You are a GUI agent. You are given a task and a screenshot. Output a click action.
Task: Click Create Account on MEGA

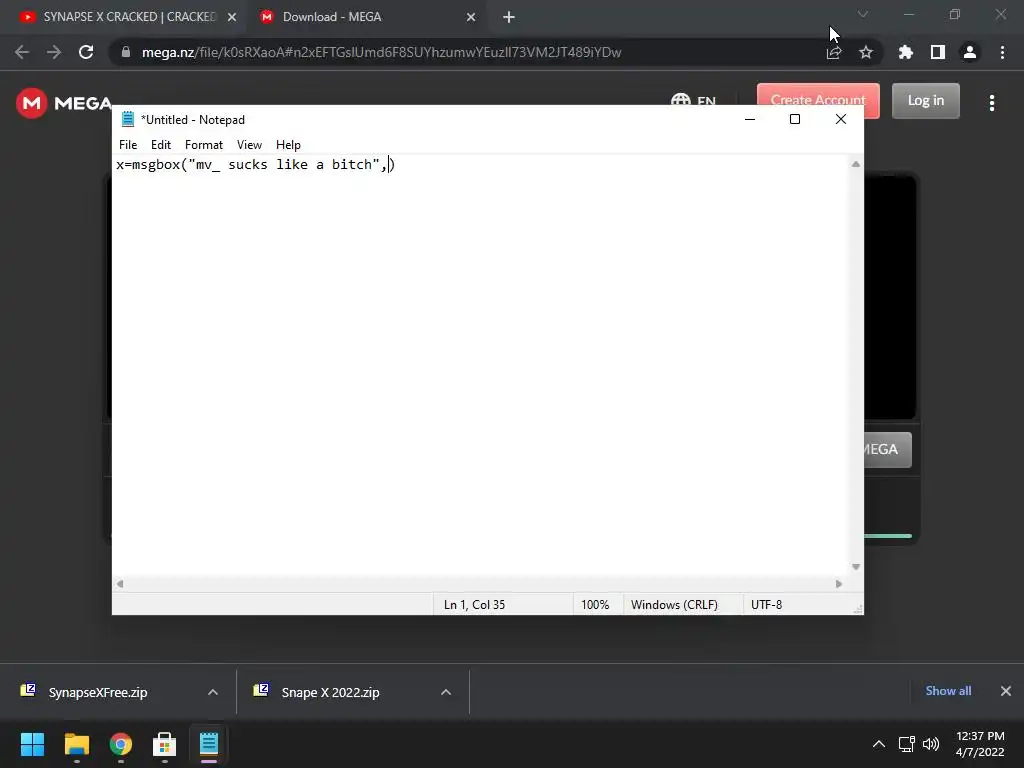coord(818,100)
